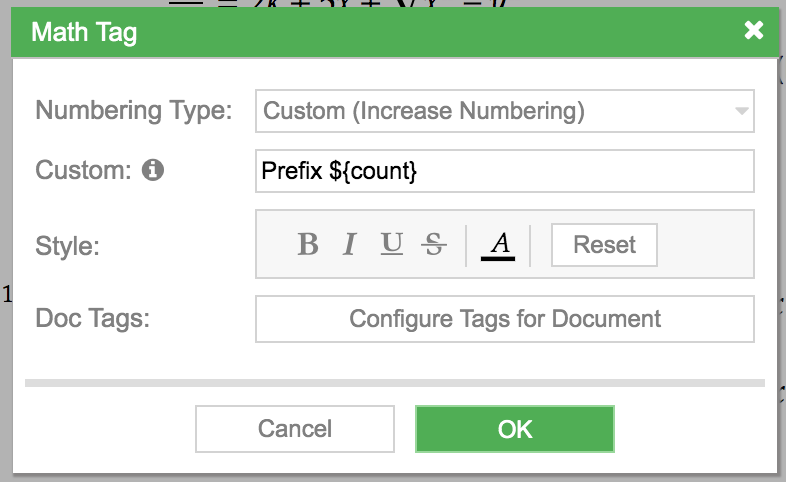The height and width of the screenshot is (482, 786).
Task: Focus the Prefix ${count} text field
Action: pos(505,171)
